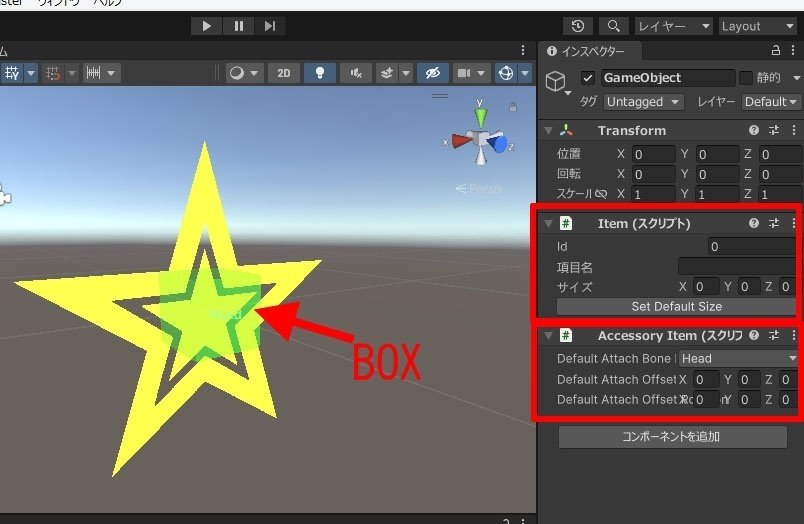The width and height of the screenshot is (804, 524).
Task: Open Accessory Item help icon
Action: (753, 335)
